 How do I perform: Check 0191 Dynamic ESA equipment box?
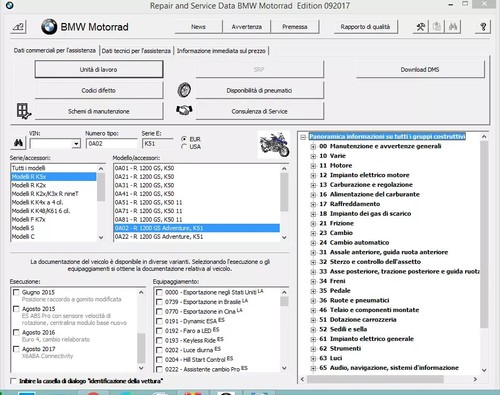[x=159, y=321]
